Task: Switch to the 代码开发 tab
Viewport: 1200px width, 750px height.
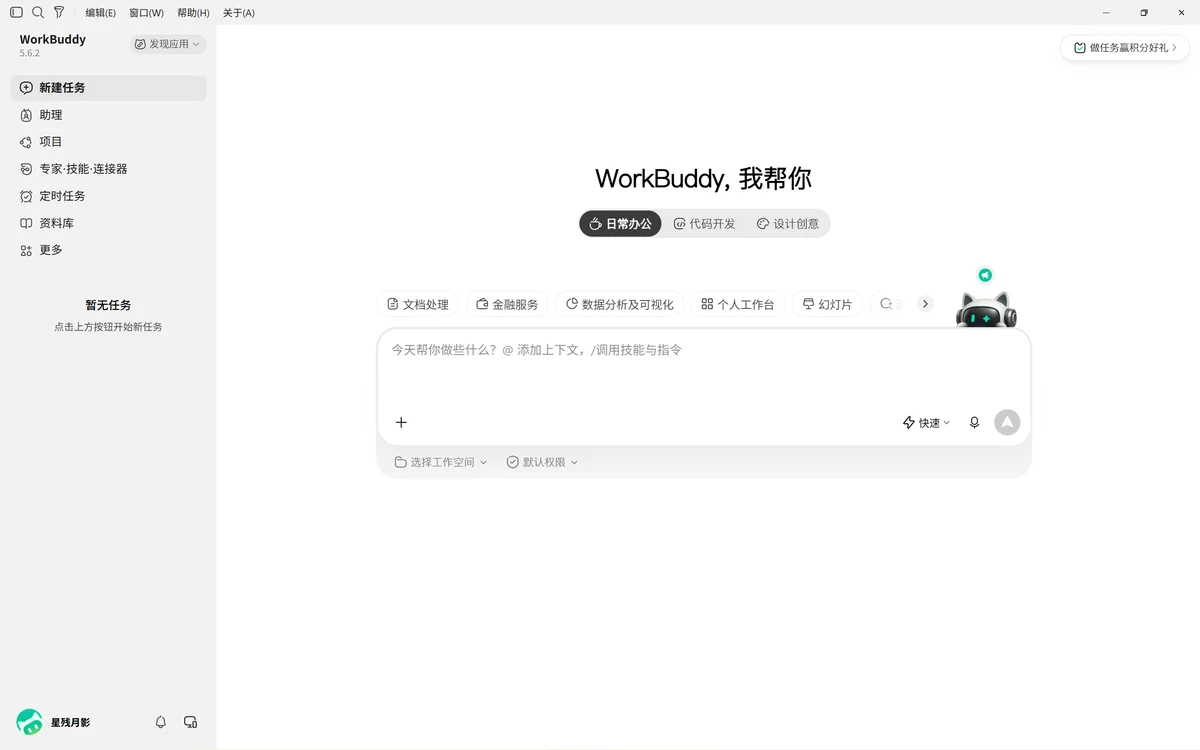Action: [704, 224]
